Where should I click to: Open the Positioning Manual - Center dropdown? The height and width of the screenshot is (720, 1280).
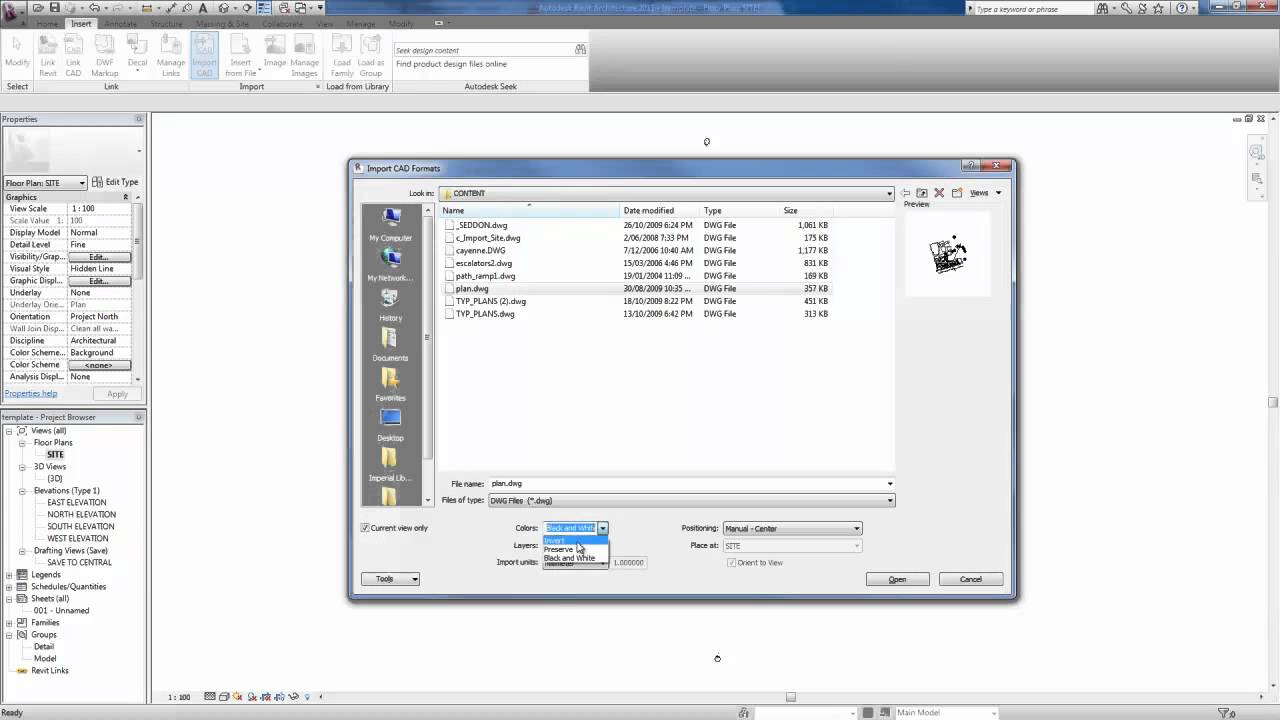pyautogui.click(x=857, y=529)
